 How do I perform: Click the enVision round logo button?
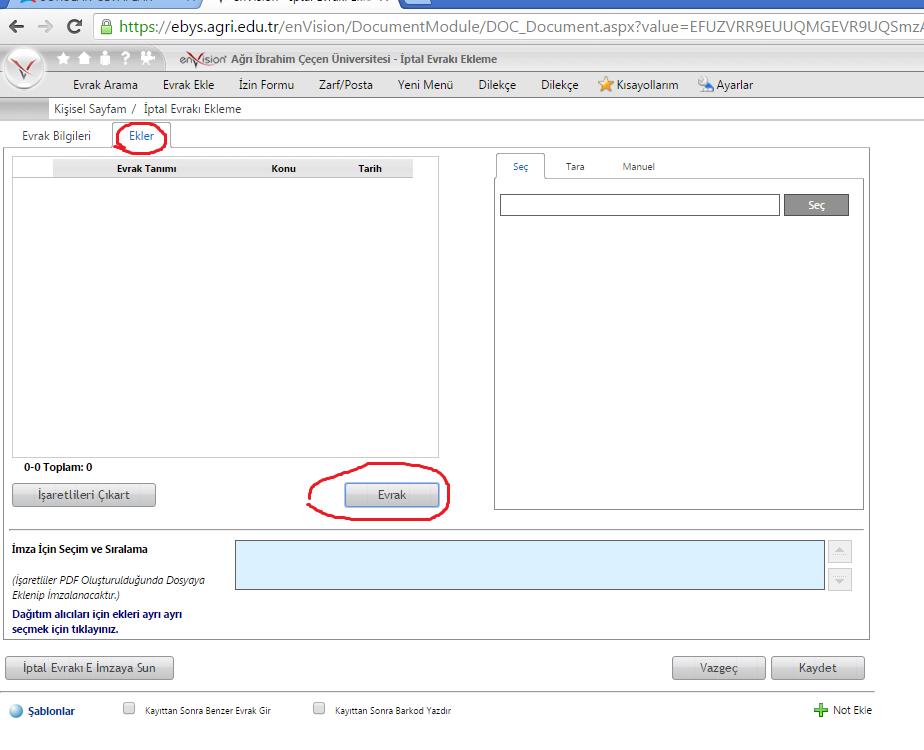point(23,69)
